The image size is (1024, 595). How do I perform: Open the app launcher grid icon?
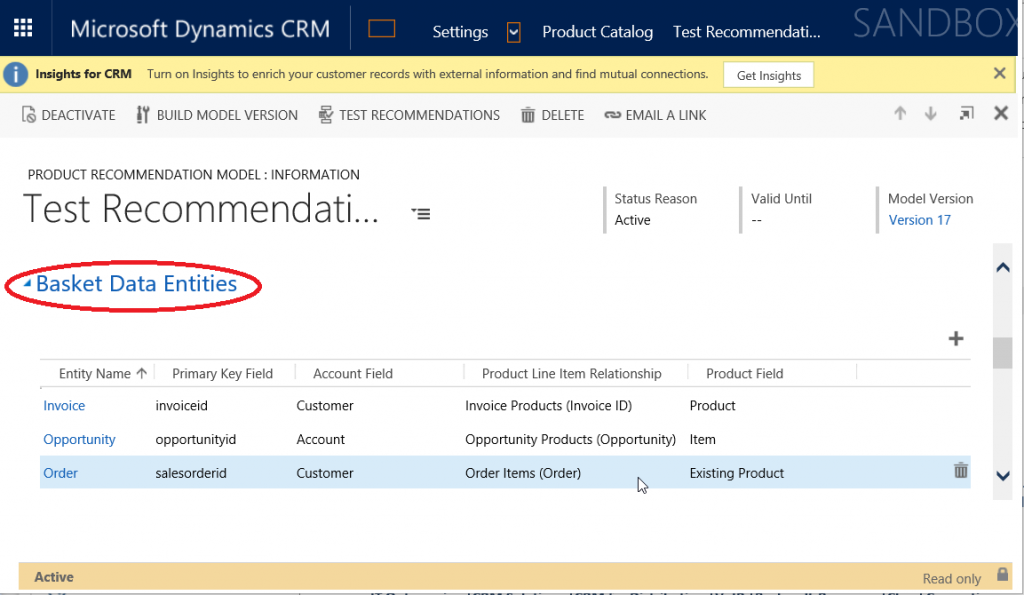(23, 27)
